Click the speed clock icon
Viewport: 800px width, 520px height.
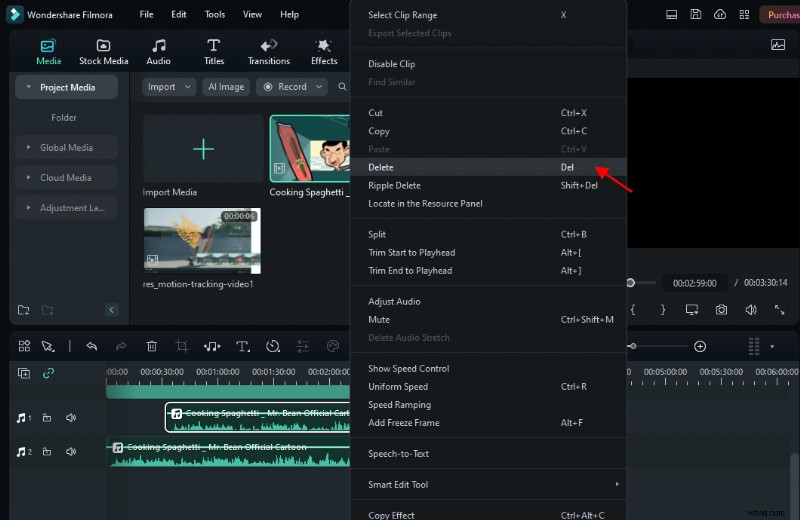pos(273,346)
